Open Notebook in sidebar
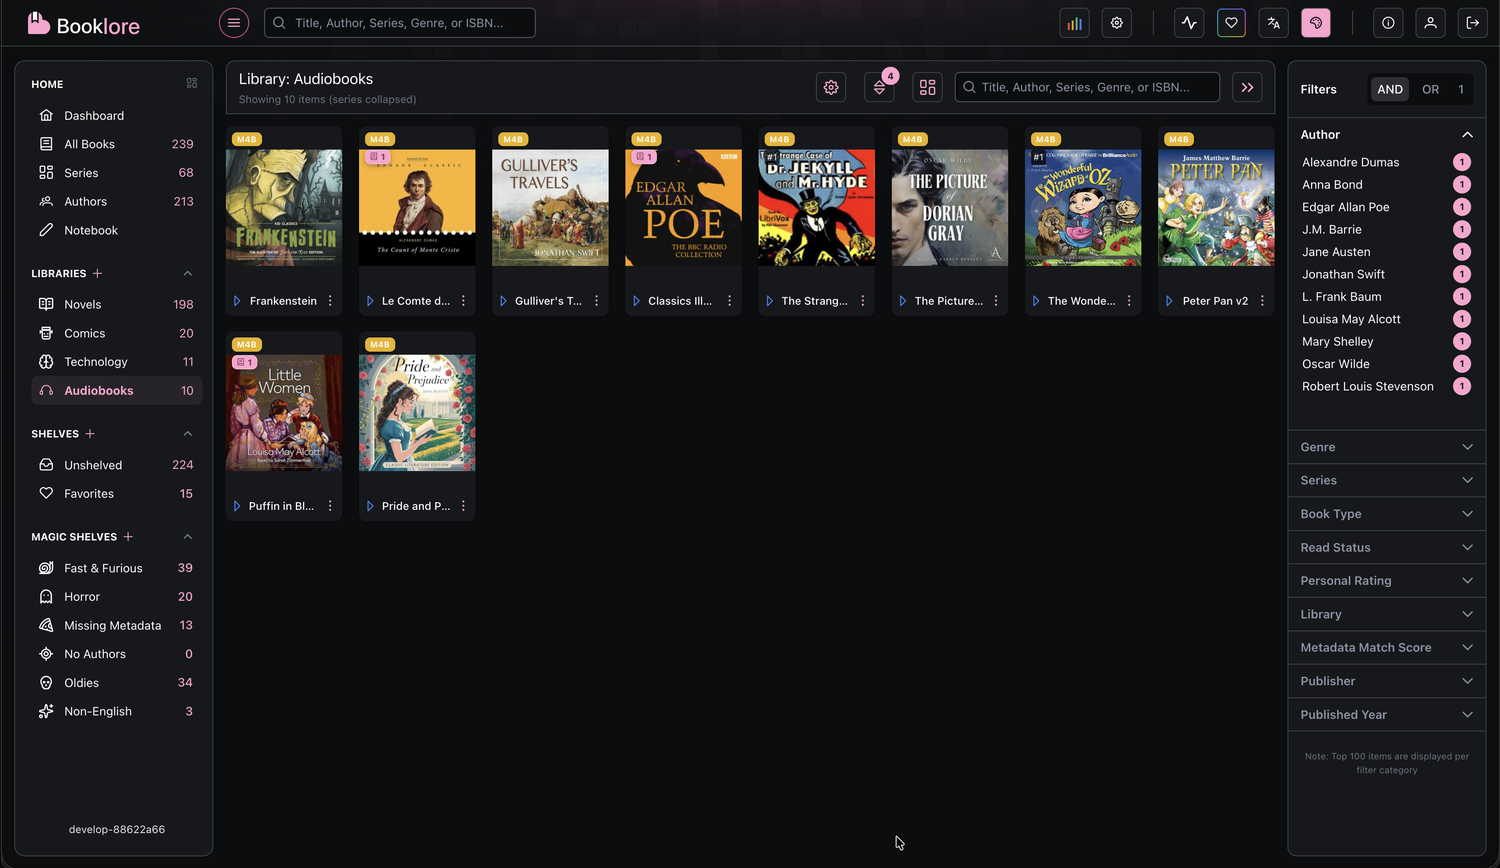The width and height of the screenshot is (1500, 868). tap(116, 230)
